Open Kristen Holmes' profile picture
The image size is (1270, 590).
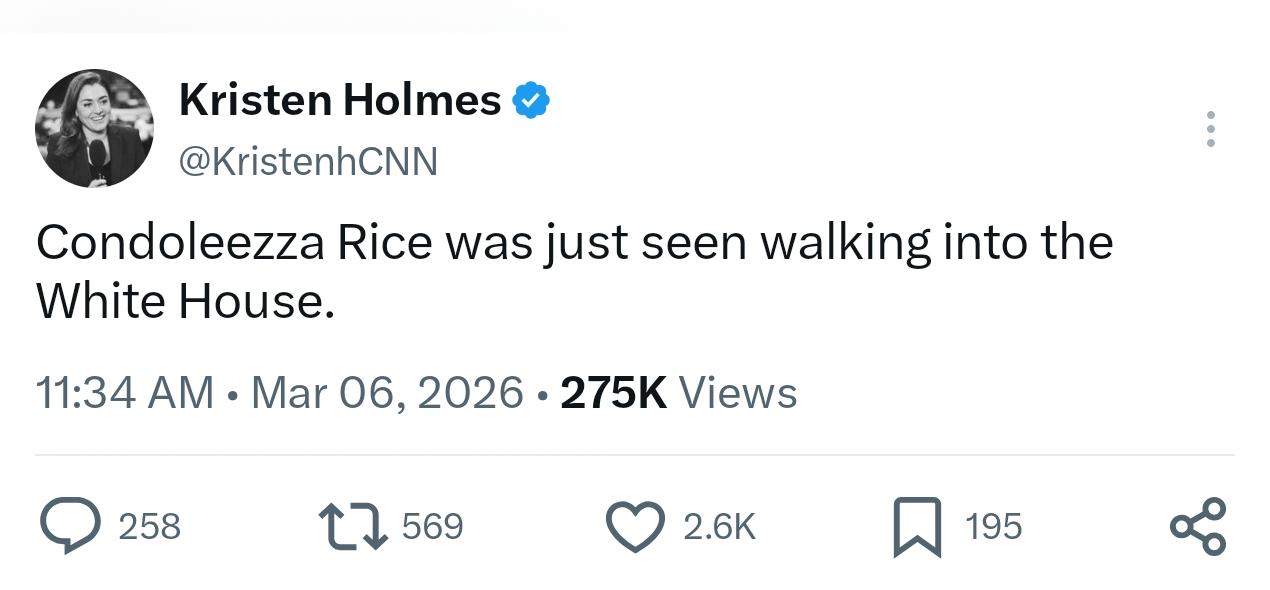[94, 128]
